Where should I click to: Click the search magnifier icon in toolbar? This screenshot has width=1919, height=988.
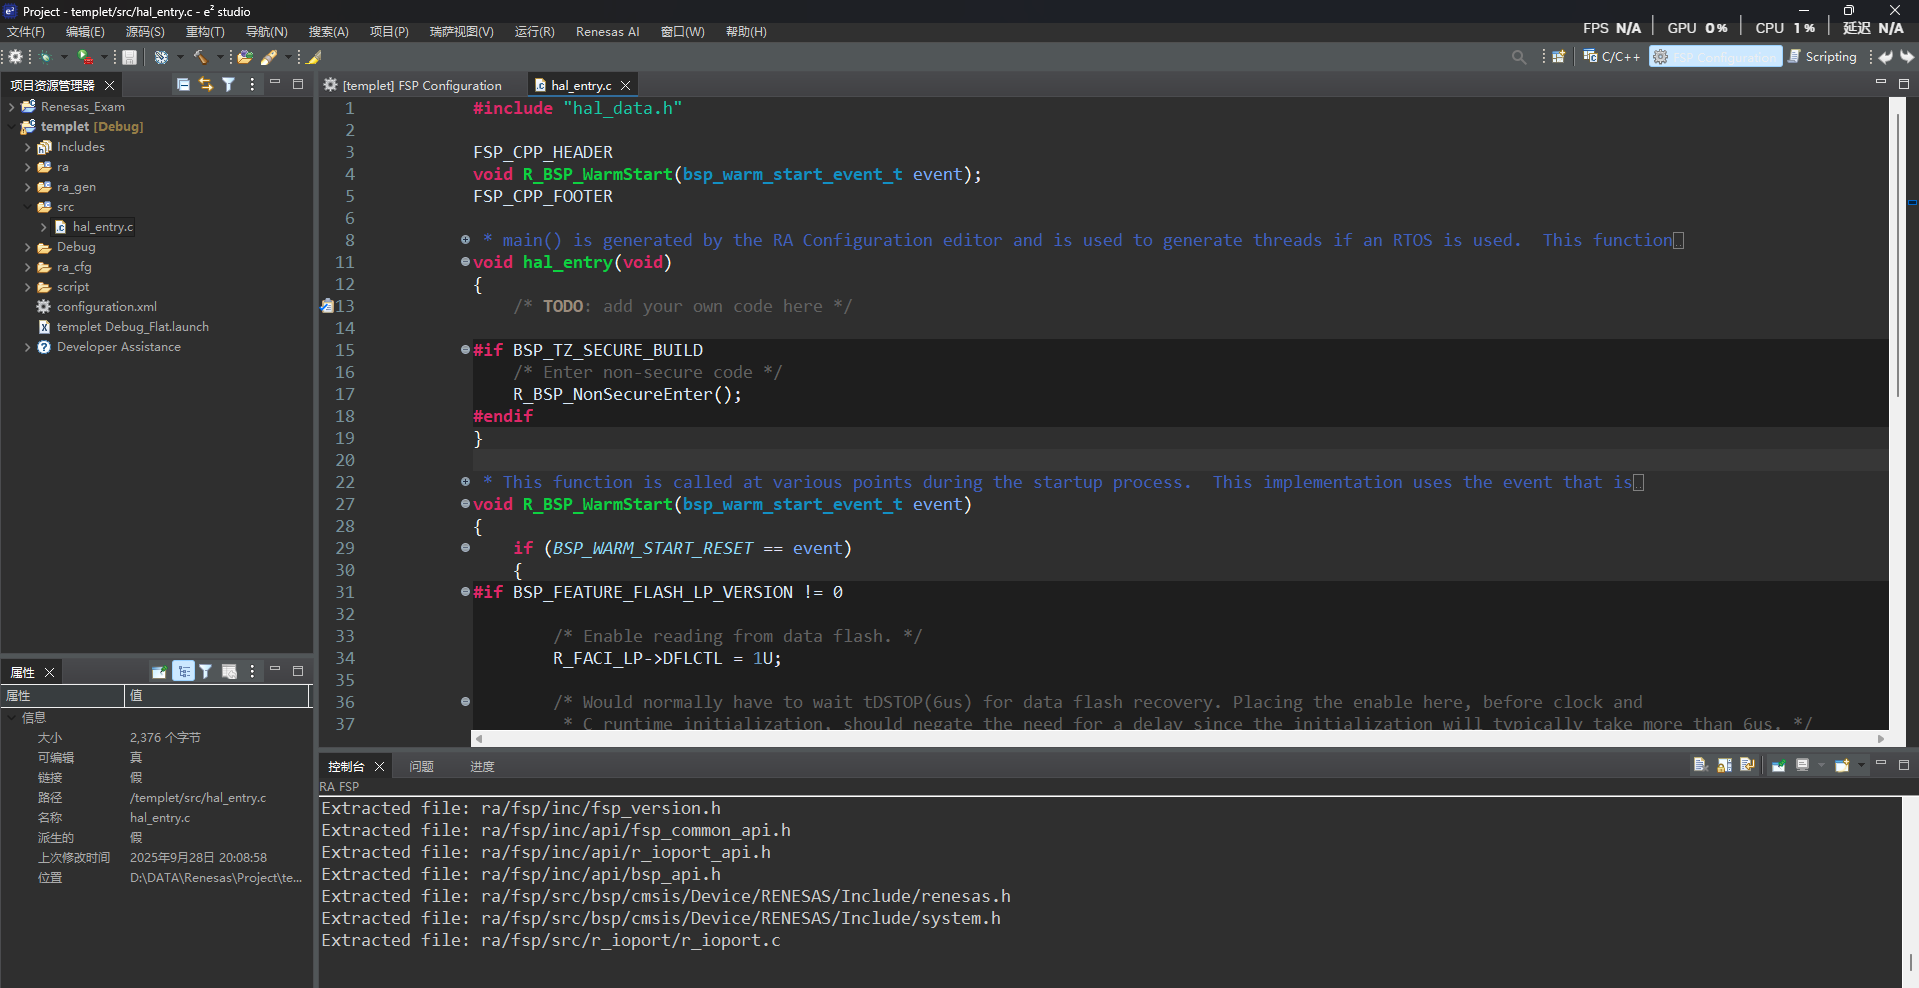point(1519,57)
